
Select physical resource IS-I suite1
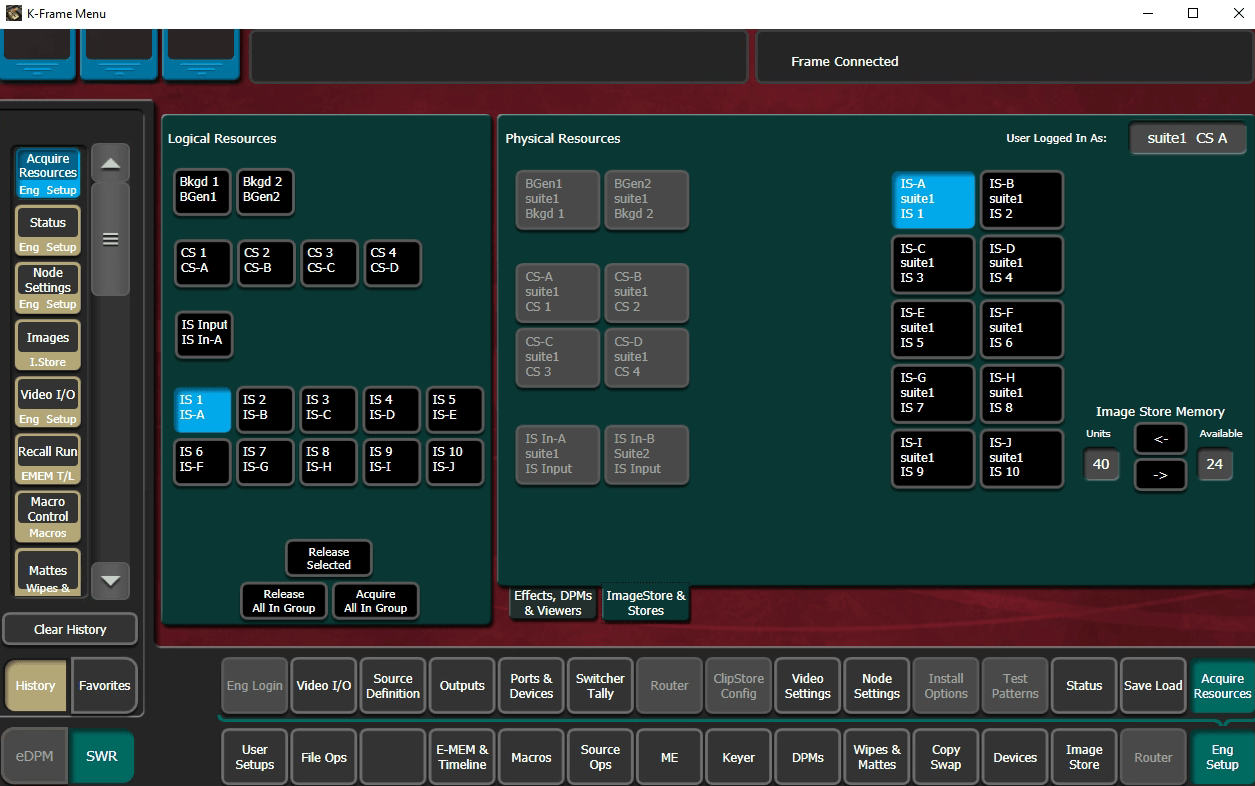(932, 458)
